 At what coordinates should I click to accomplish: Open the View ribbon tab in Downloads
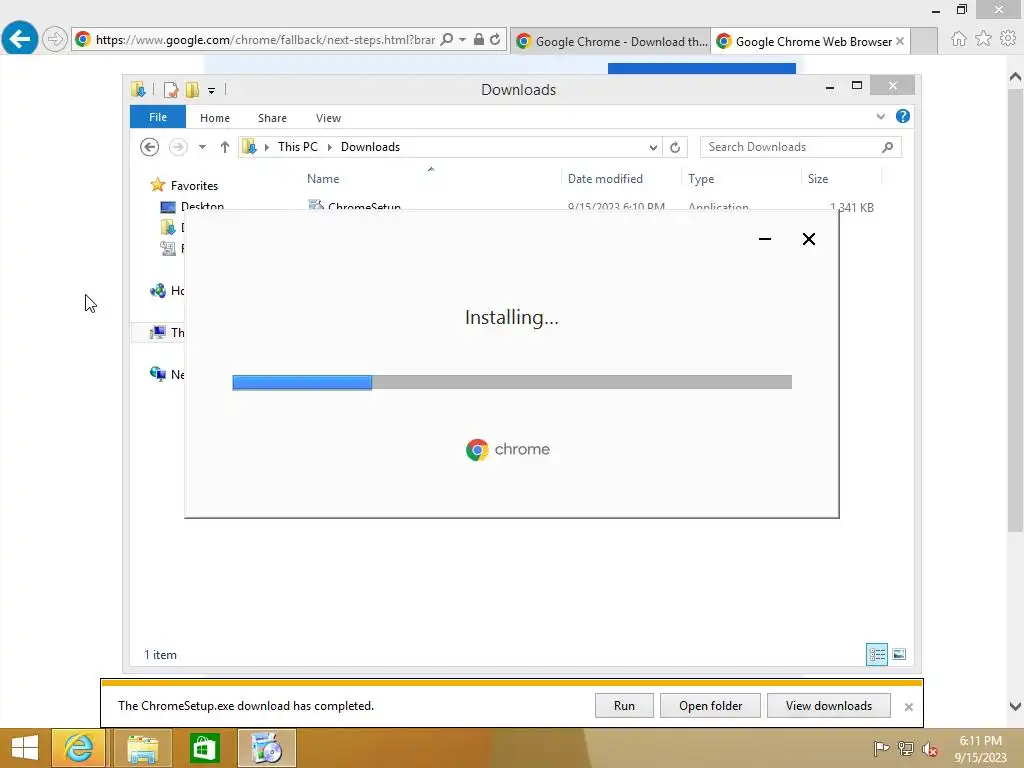328,118
